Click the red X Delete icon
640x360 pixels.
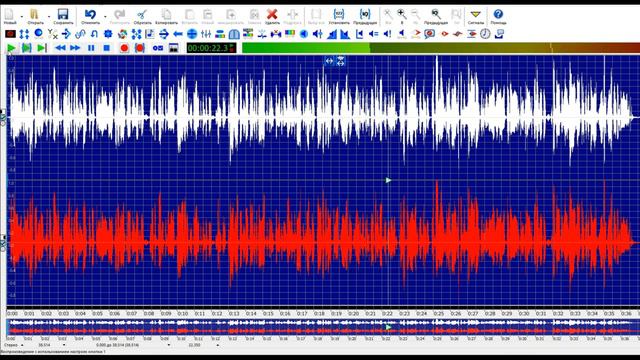pos(272,14)
